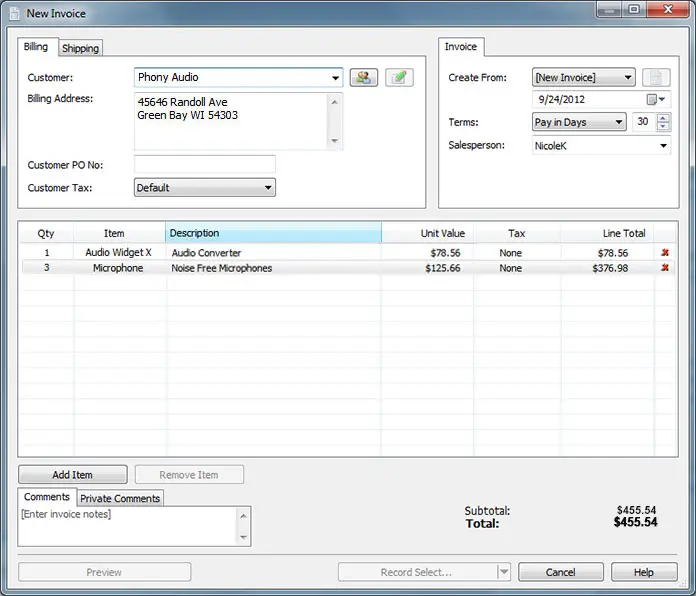Click into the Customer PO No field
Screen dimensions: 696x596
pos(205,164)
